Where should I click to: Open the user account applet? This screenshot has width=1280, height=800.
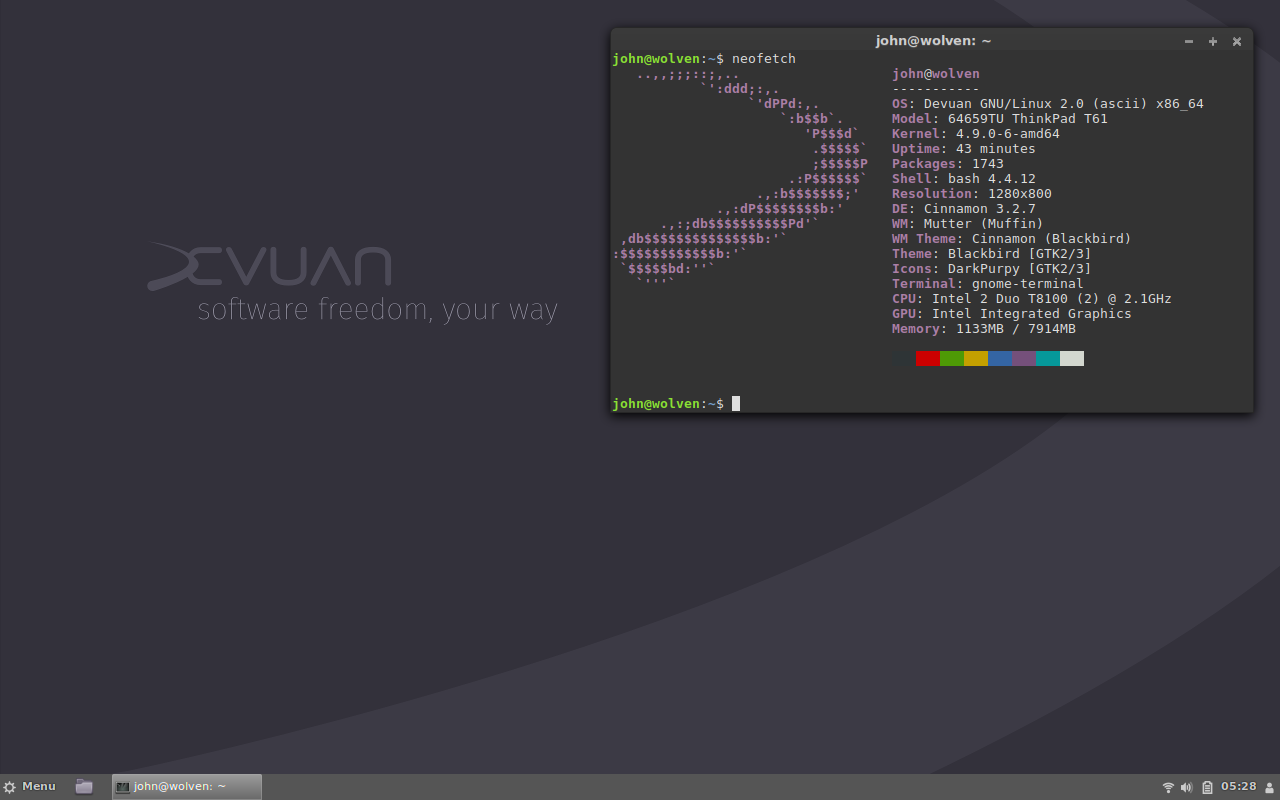[x=1269, y=787]
